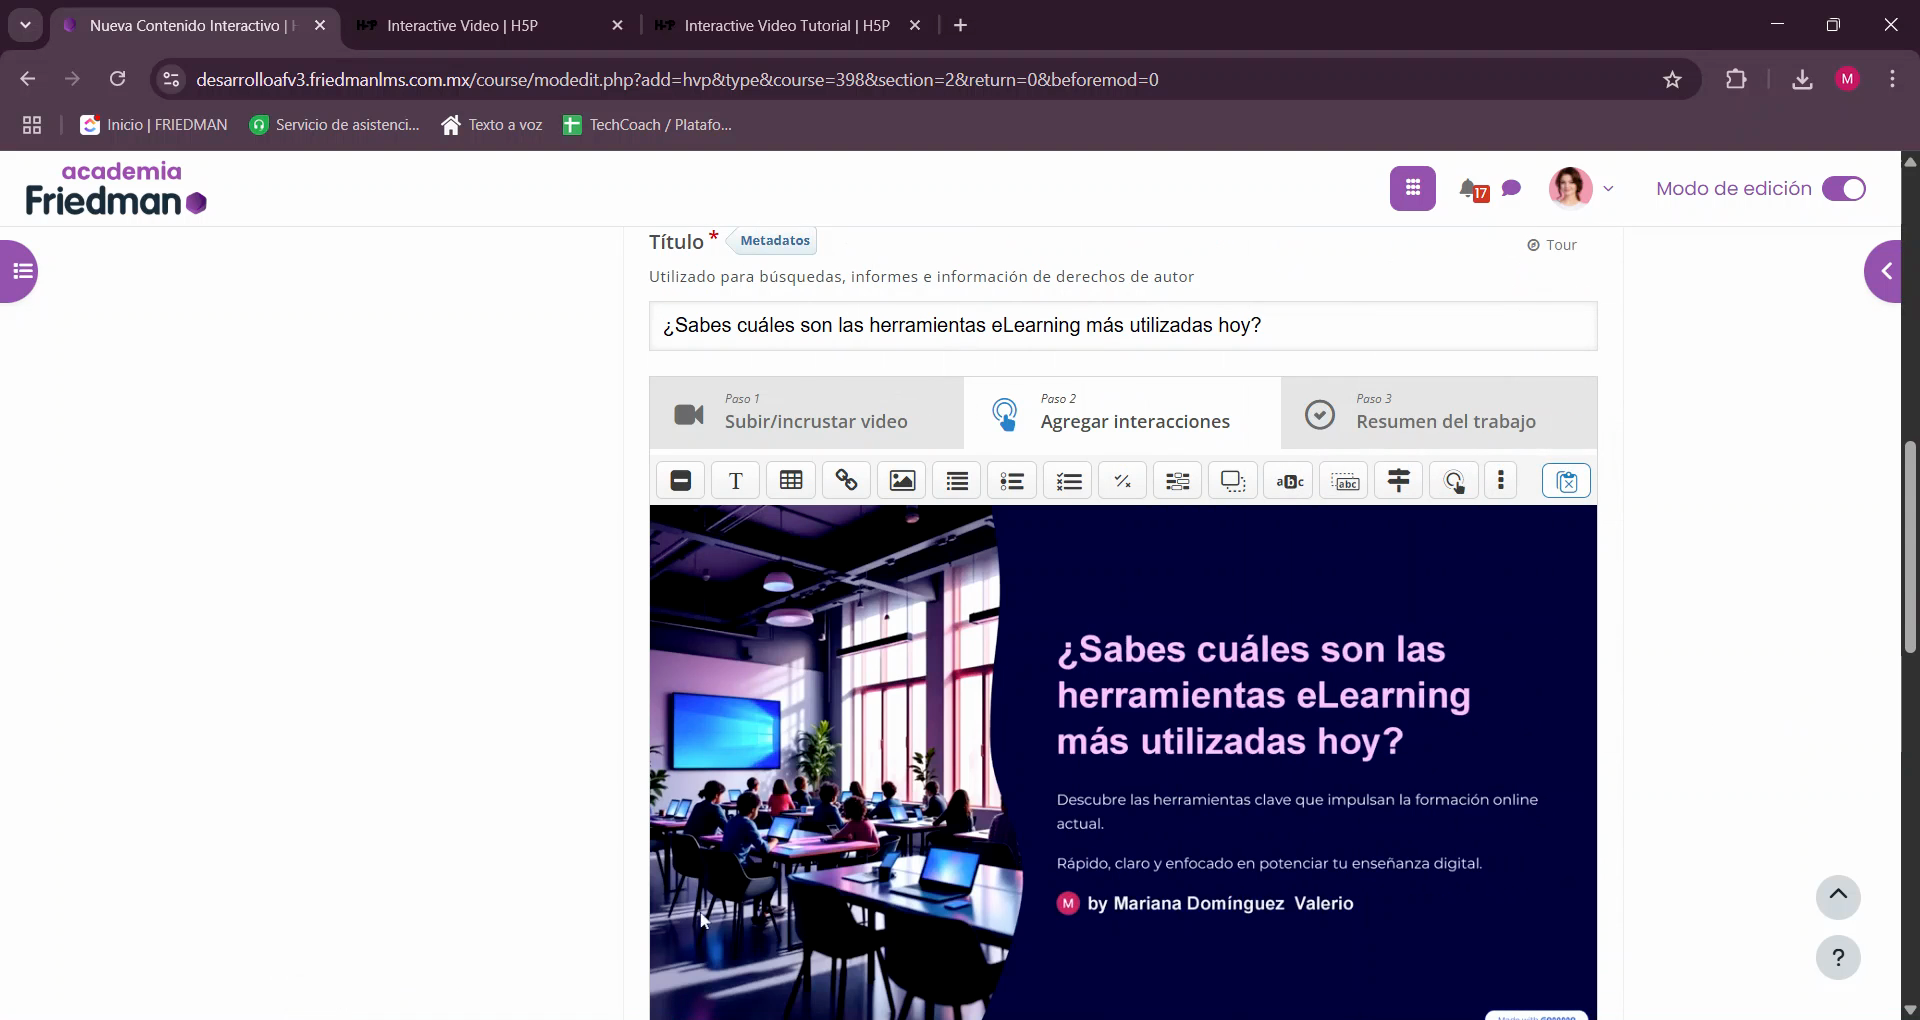Image resolution: width=1920 pixels, height=1020 pixels.
Task: Click the academia Friedman logo
Action: tap(116, 188)
